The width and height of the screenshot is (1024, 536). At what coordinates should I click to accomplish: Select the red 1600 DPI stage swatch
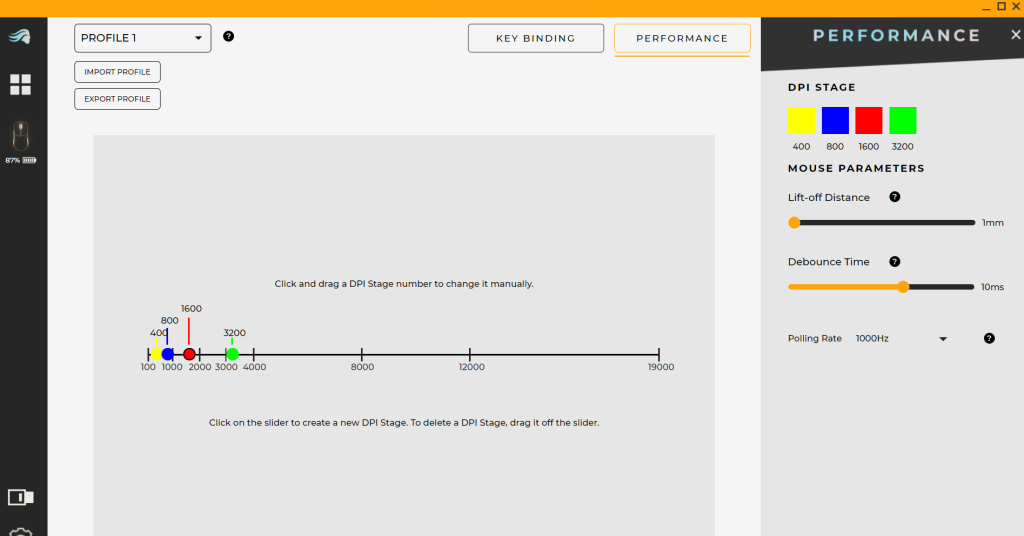(x=869, y=121)
